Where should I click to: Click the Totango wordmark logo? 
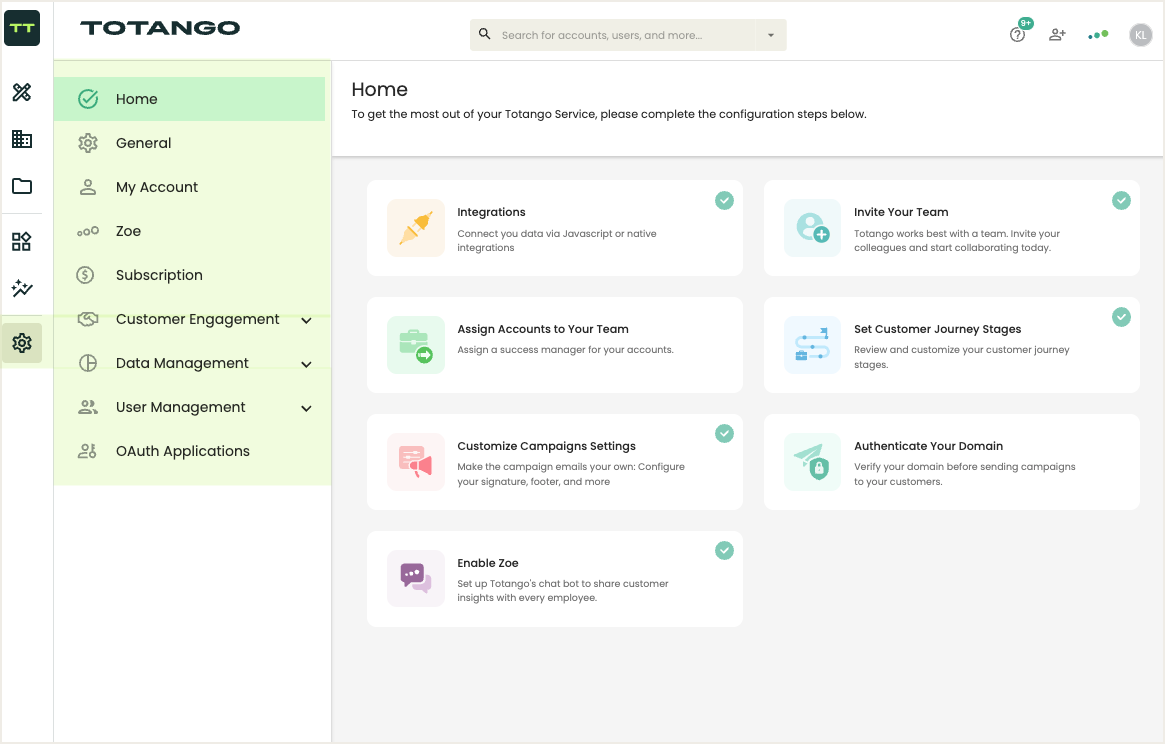pos(160,28)
